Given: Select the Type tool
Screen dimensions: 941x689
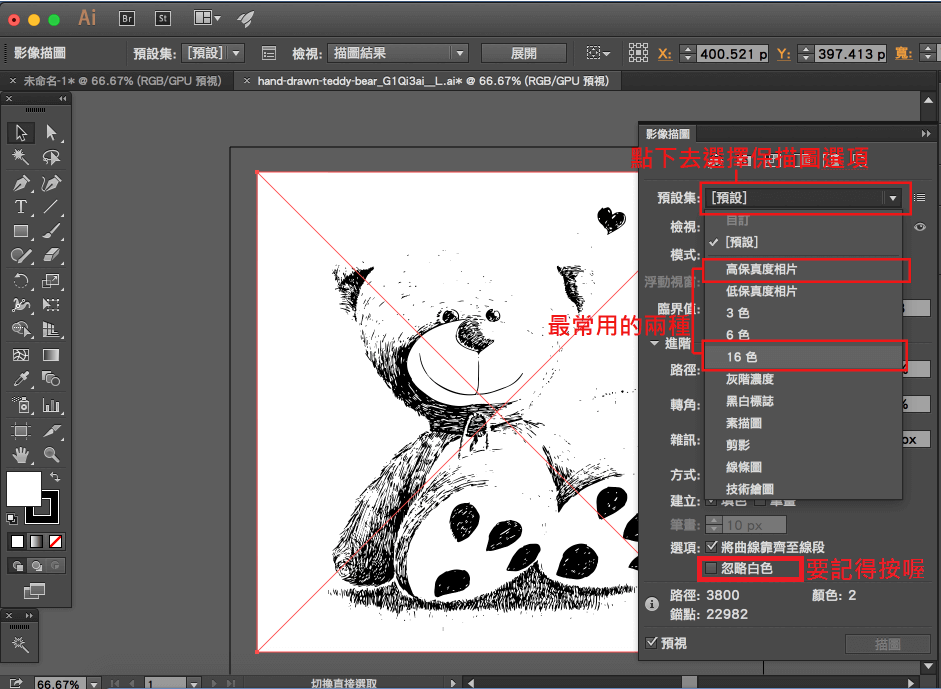Looking at the screenshot, I should pos(20,207).
